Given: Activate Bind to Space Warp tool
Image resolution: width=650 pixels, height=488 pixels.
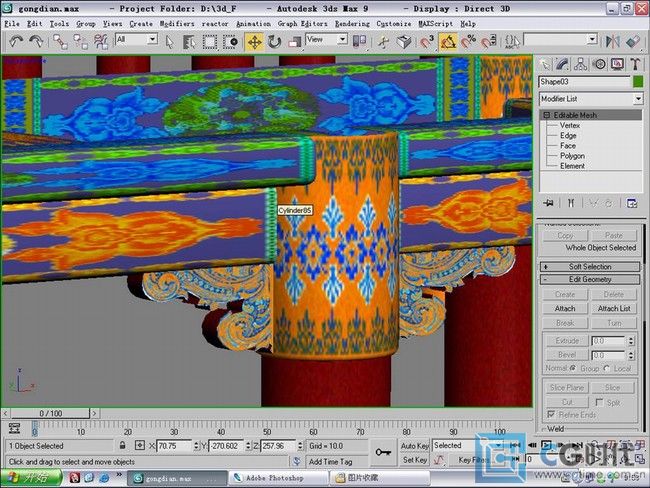Looking at the screenshot, I should pyautogui.click(x=100, y=42).
